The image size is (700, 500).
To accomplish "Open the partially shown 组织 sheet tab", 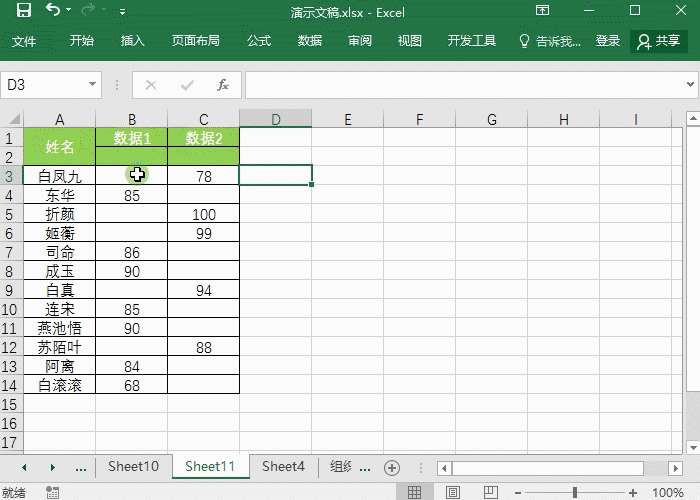I will [x=341, y=467].
